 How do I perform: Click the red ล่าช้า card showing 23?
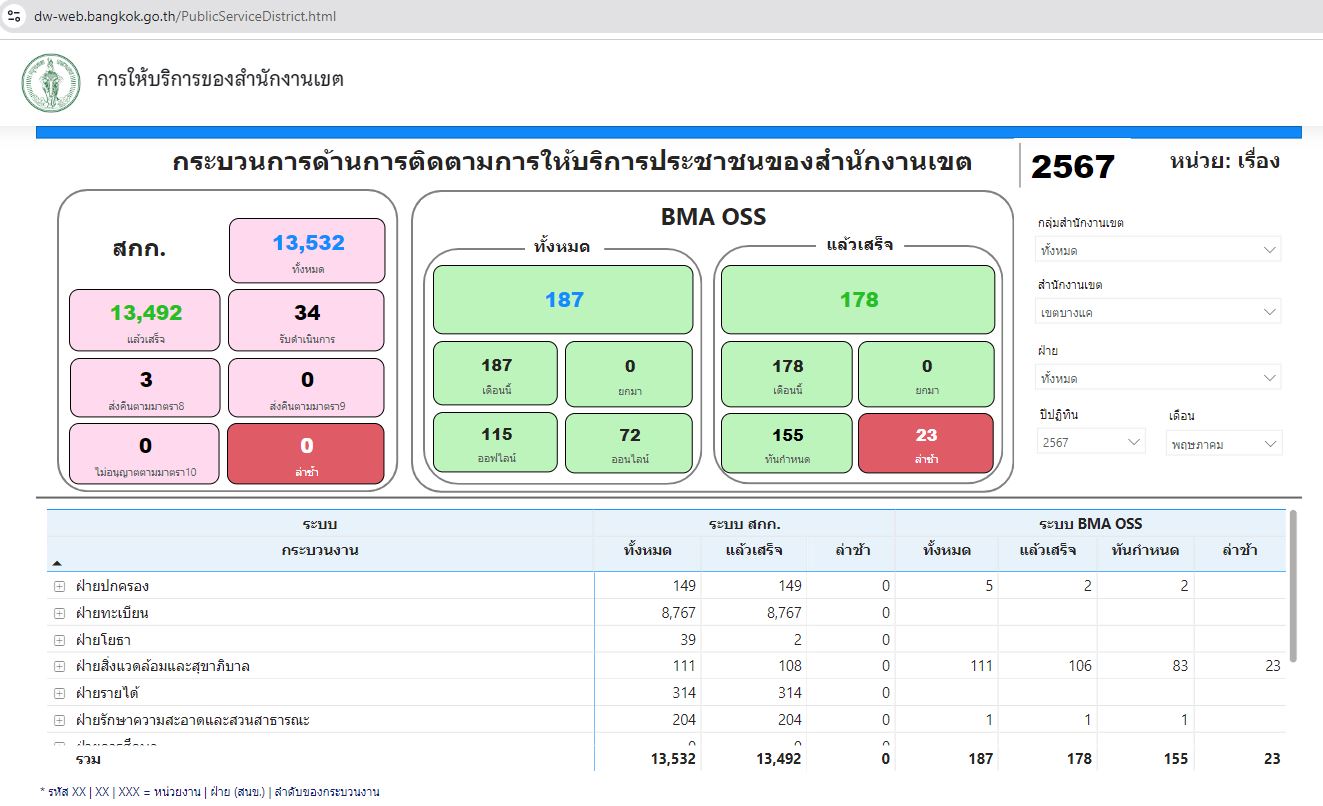point(926,443)
